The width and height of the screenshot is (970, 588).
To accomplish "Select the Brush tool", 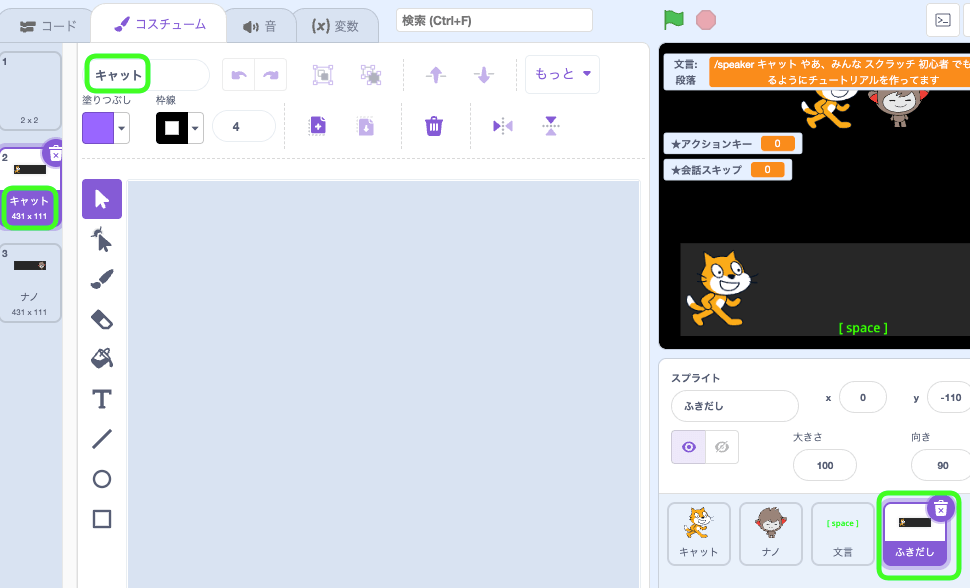I will coord(101,279).
